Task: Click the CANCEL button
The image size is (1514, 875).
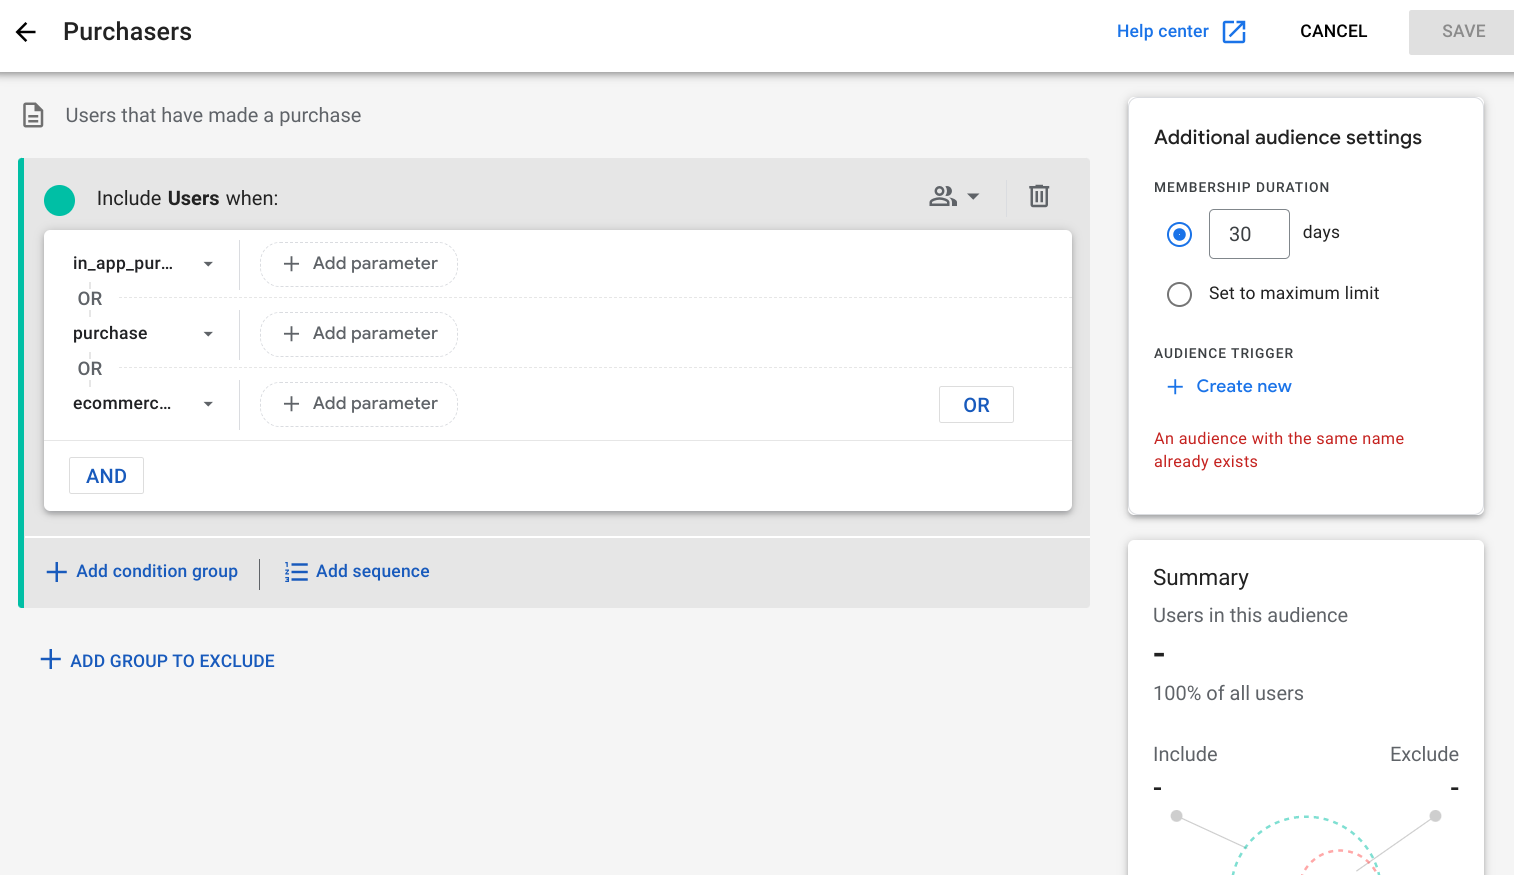Action: [1333, 32]
